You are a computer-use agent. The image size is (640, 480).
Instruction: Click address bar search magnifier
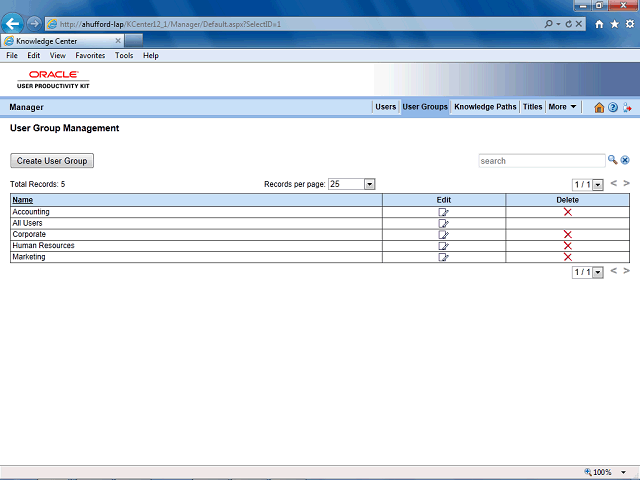point(549,24)
